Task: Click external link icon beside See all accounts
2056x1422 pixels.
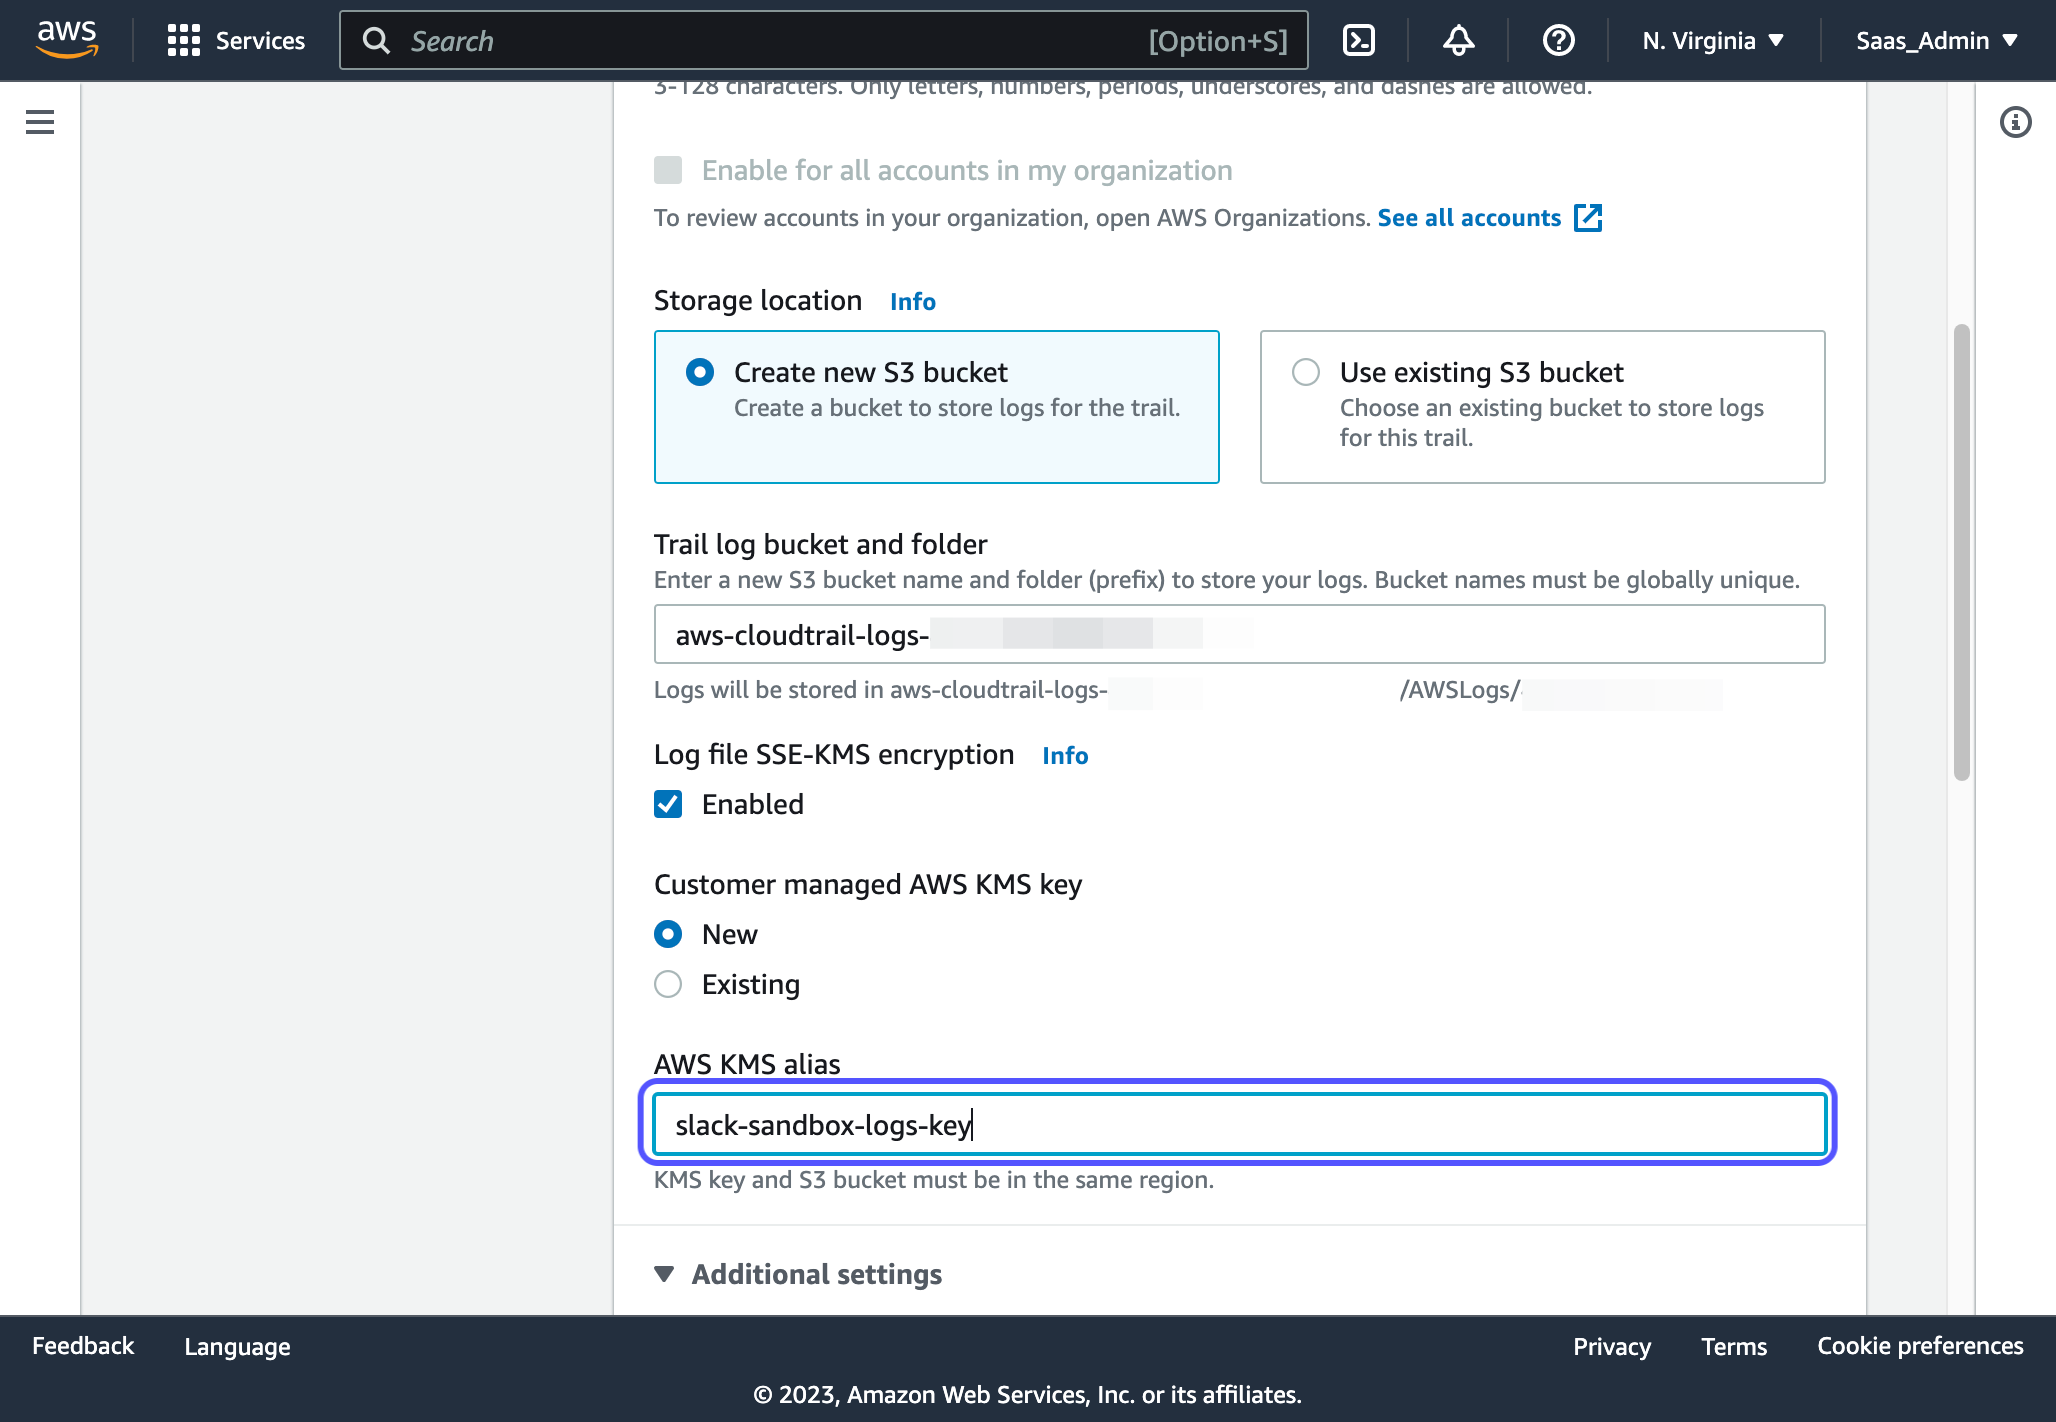Action: tap(1588, 218)
